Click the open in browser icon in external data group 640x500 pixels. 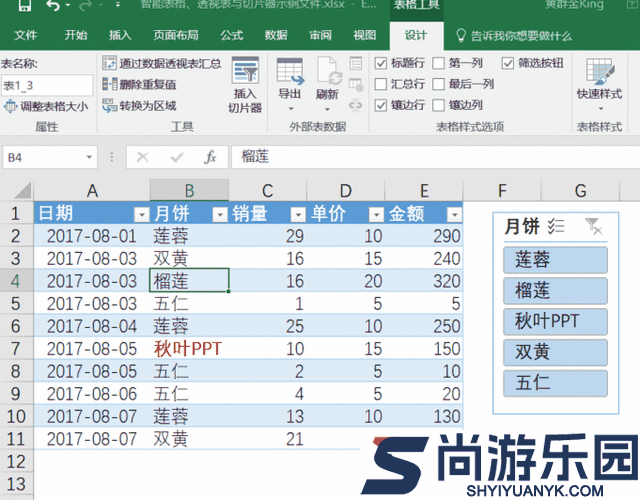pos(356,85)
